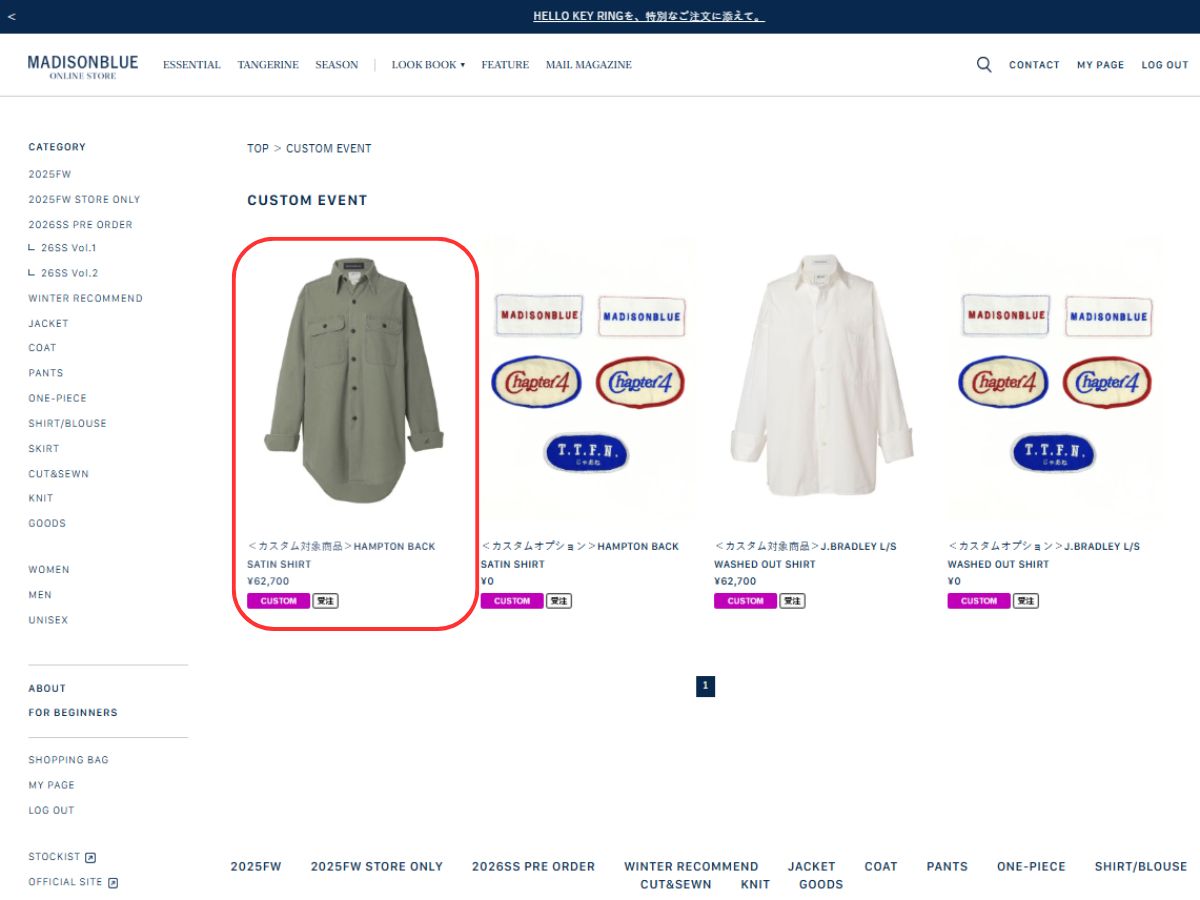Screen dimensions: 1200x900
Task: Go to MAIL MAGAZINE menu item
Action: click(x=588, y=65)
